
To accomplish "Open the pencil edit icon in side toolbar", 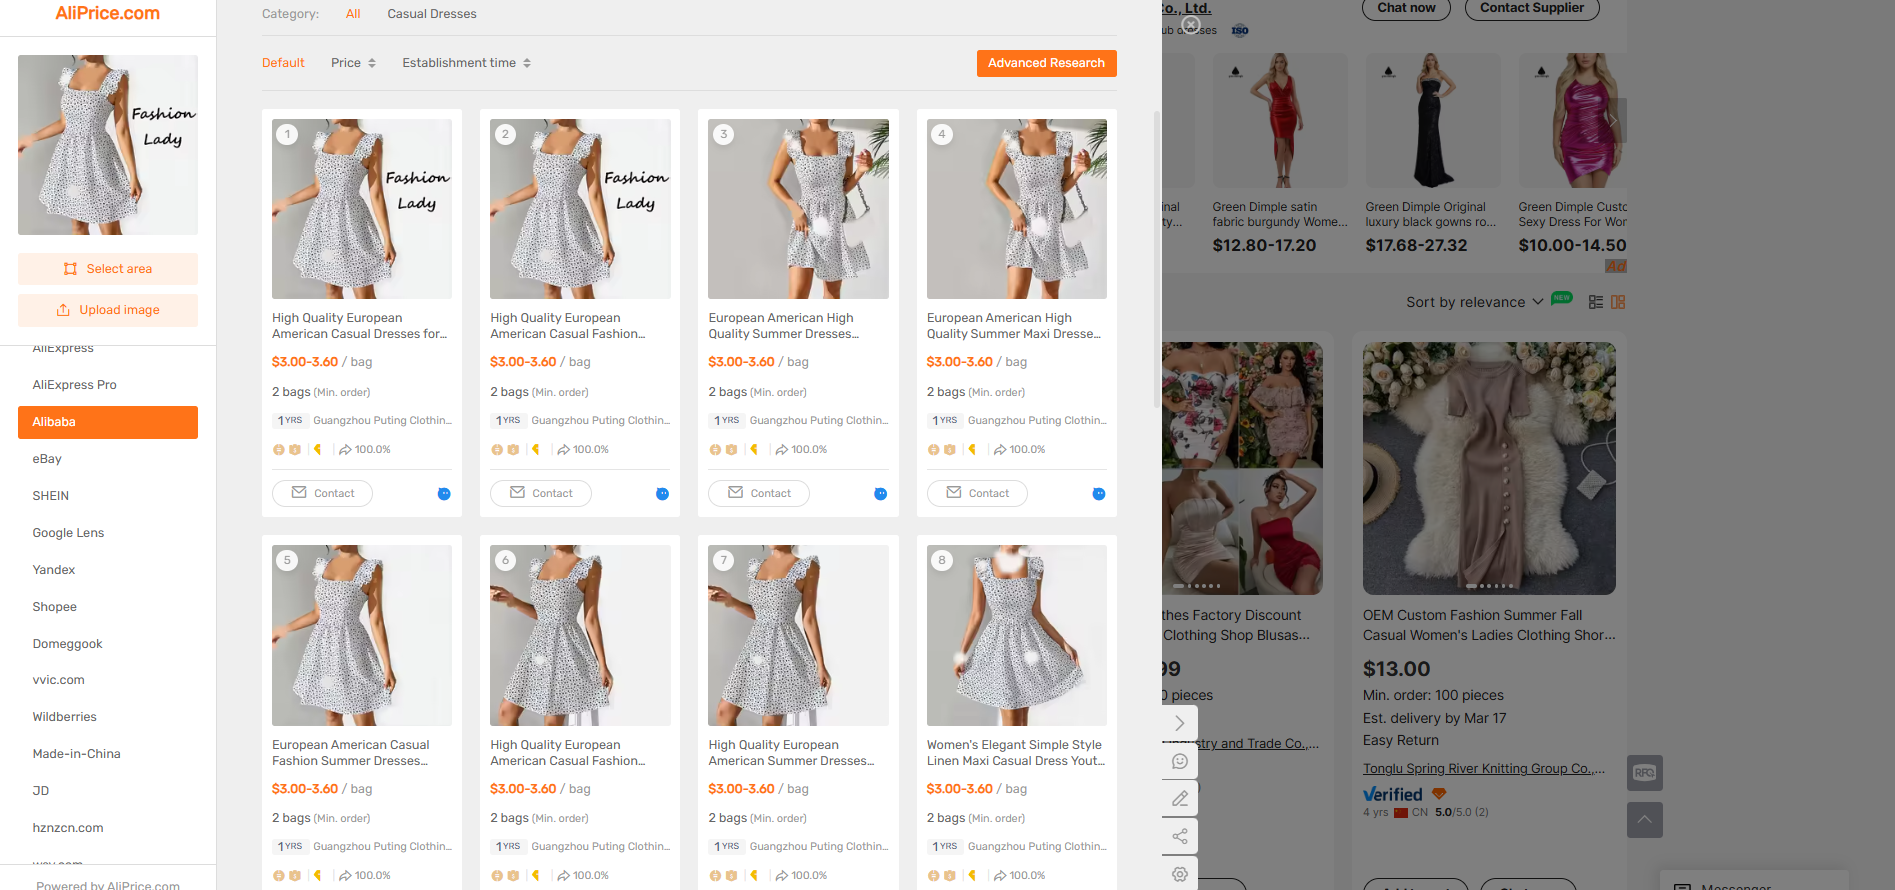I will tap(1180, 798).
